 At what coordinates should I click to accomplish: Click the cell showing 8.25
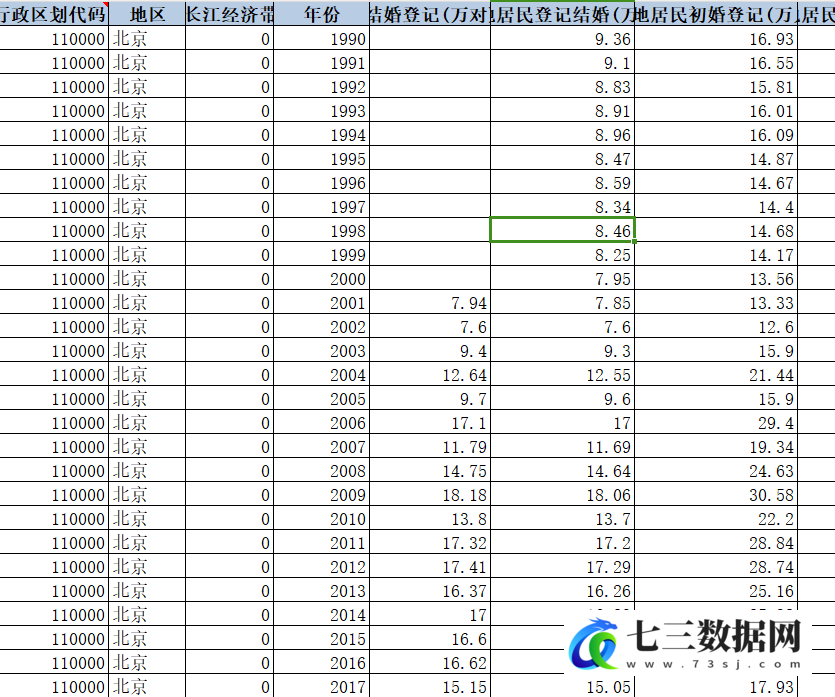click(x=562, y=254)
